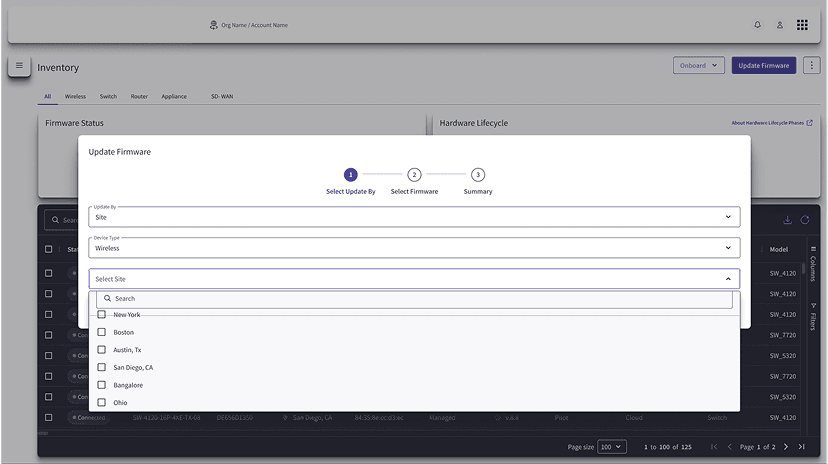The width and height of the screenshot is (828, 464).
Task: Go to the previous page arrow
Action: click(730, 447)
